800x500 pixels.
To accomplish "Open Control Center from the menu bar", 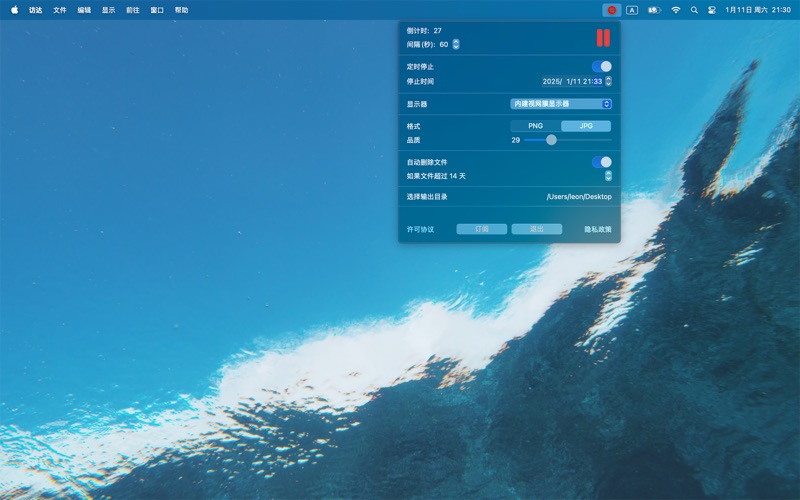I will point(712,10).
